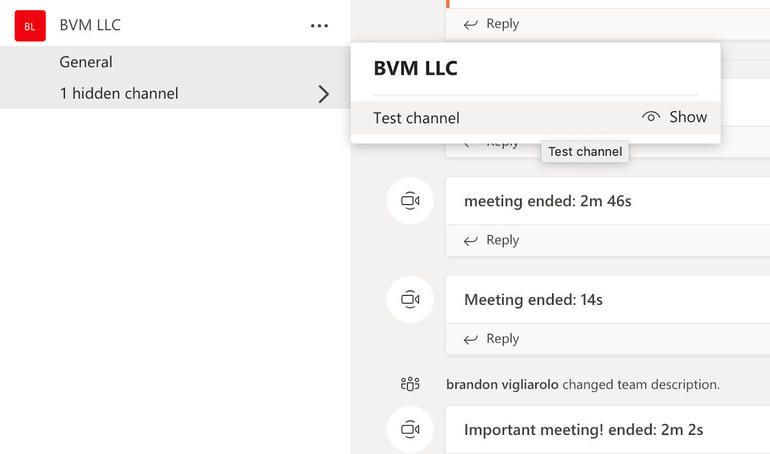Image resolution: width=770 pixels, height=454 pixels.
Task: Select the General channel
Action: 86,62
